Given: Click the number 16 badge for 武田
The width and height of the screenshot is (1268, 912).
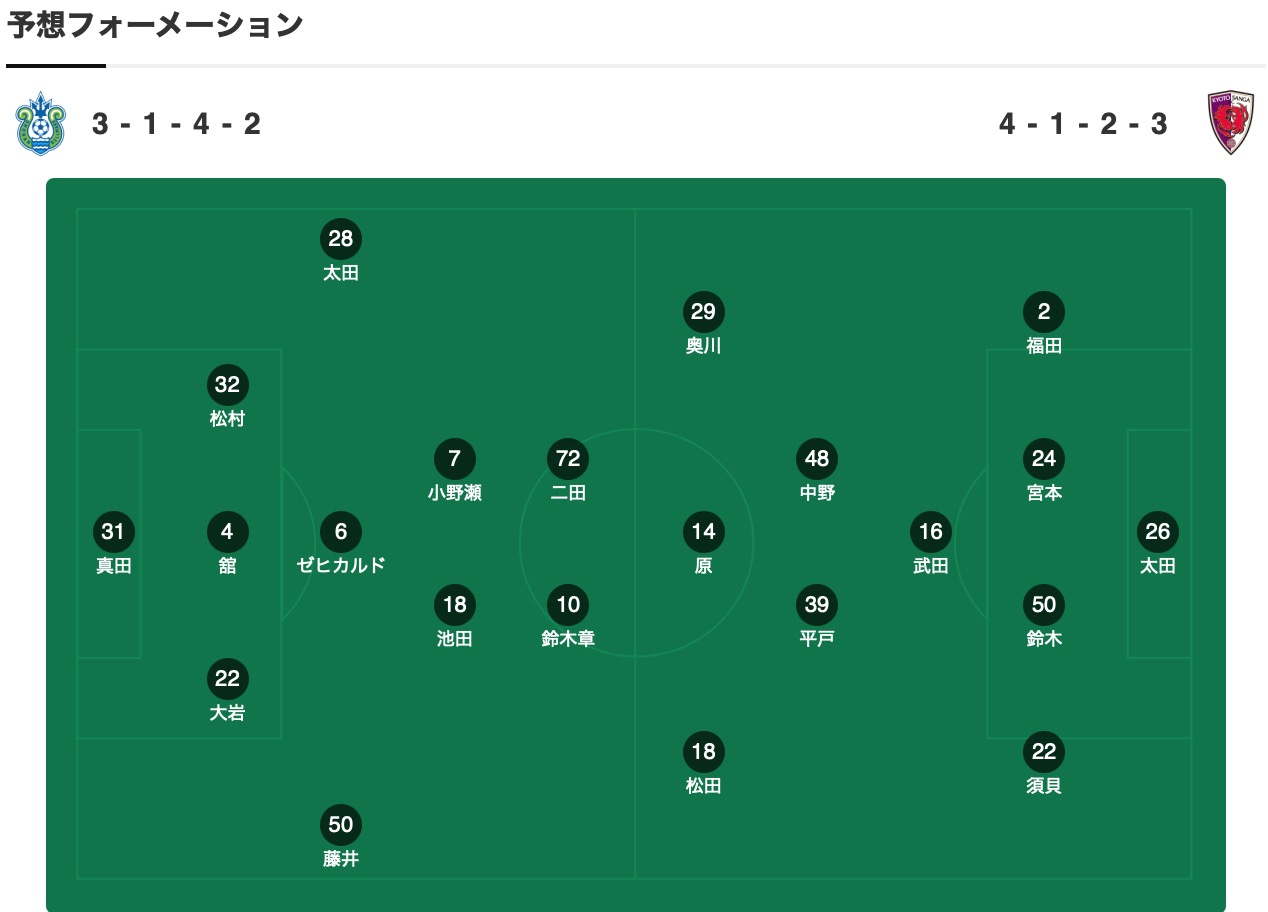Looking at the screenshot, I should coord(931,532).
